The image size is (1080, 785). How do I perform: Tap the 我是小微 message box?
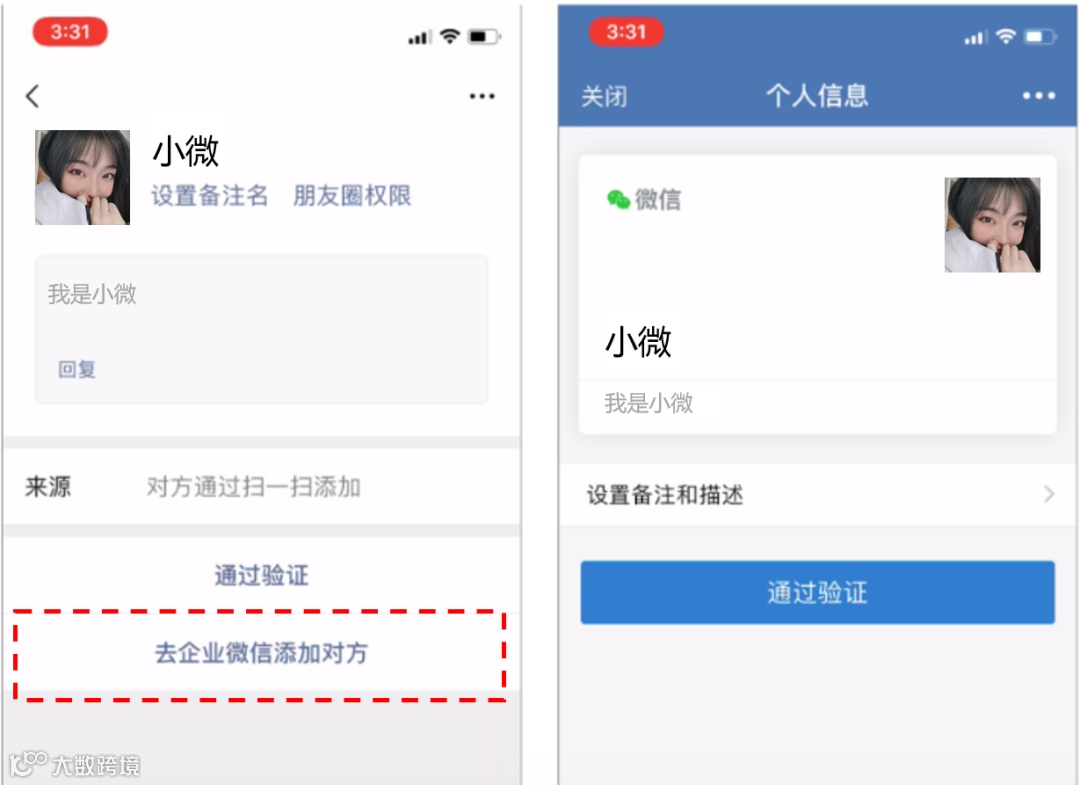point(262,328)
